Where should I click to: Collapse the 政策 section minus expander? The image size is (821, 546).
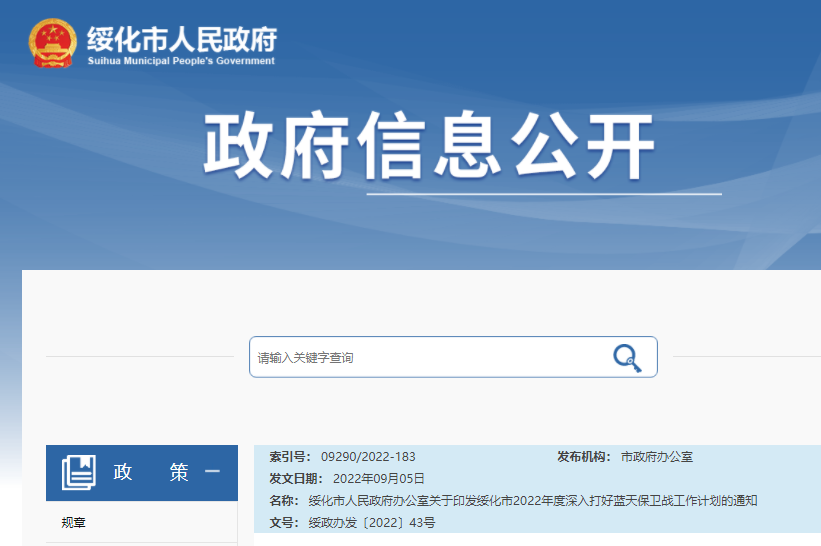212,472
